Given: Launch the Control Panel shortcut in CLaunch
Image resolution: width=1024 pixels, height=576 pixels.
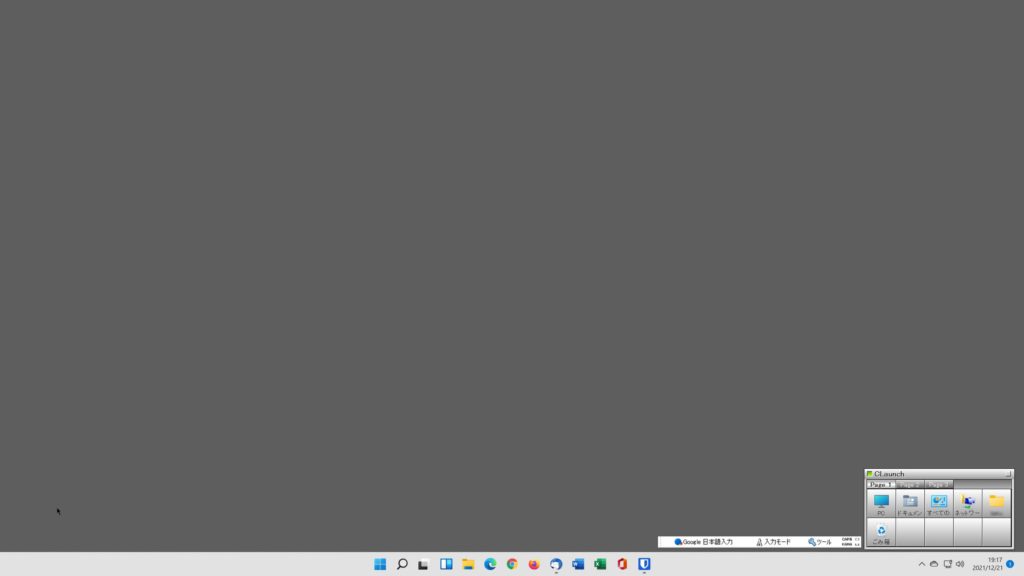Looking at the screenshot, I should pyautogui.click(x=939, y=503).
